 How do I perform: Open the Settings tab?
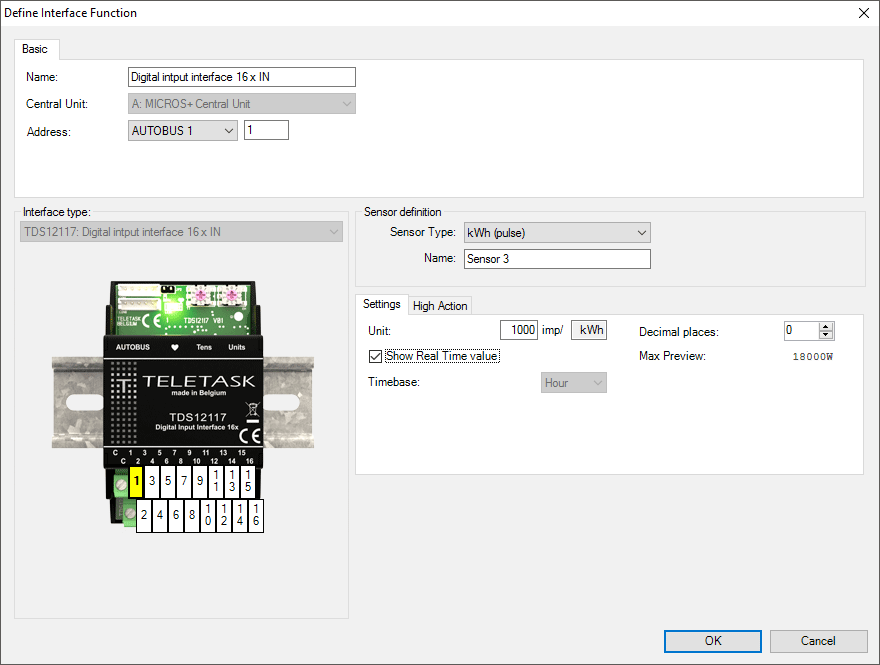click(x=382, y=305)
